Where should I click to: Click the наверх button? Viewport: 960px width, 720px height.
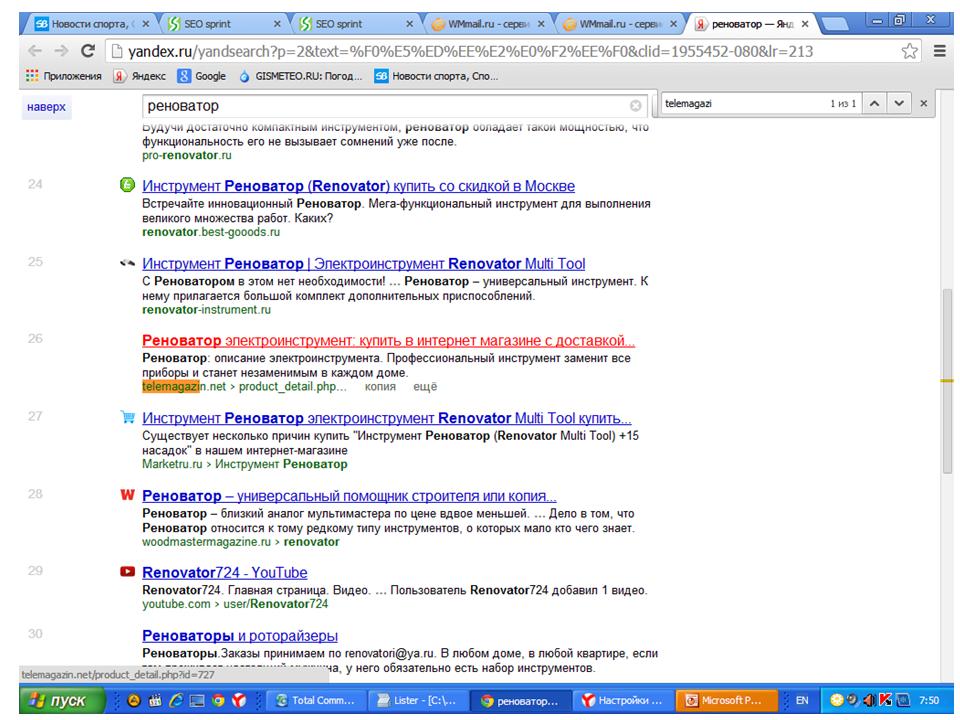pos(47,107)
